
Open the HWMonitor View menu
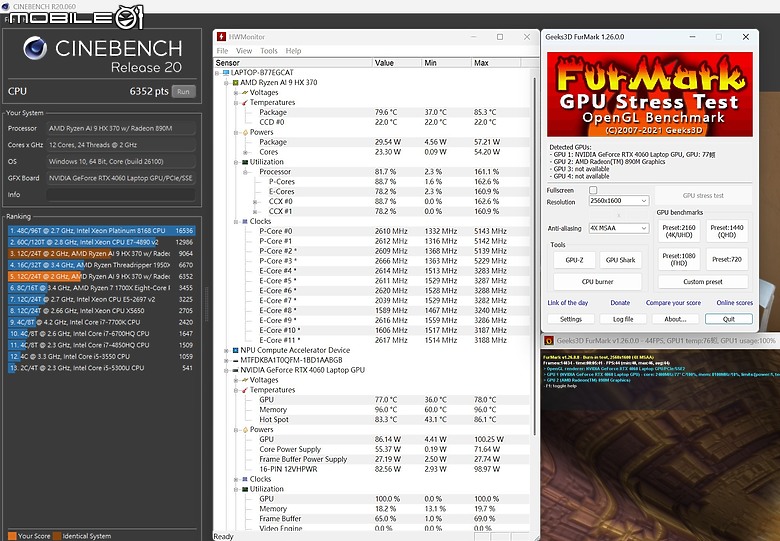244,51
